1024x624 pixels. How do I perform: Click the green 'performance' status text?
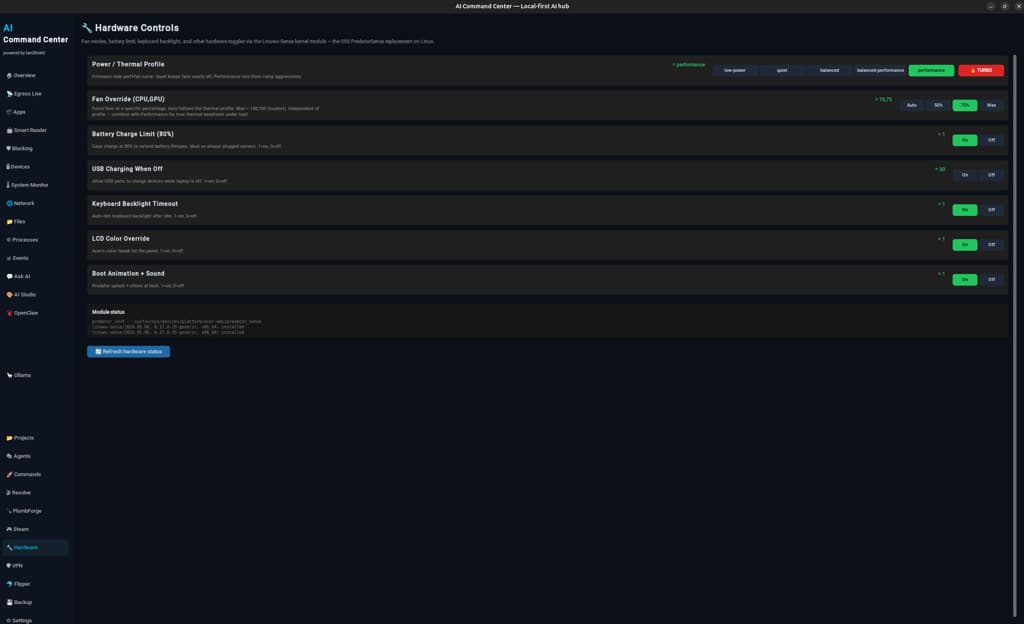point(689,65)
